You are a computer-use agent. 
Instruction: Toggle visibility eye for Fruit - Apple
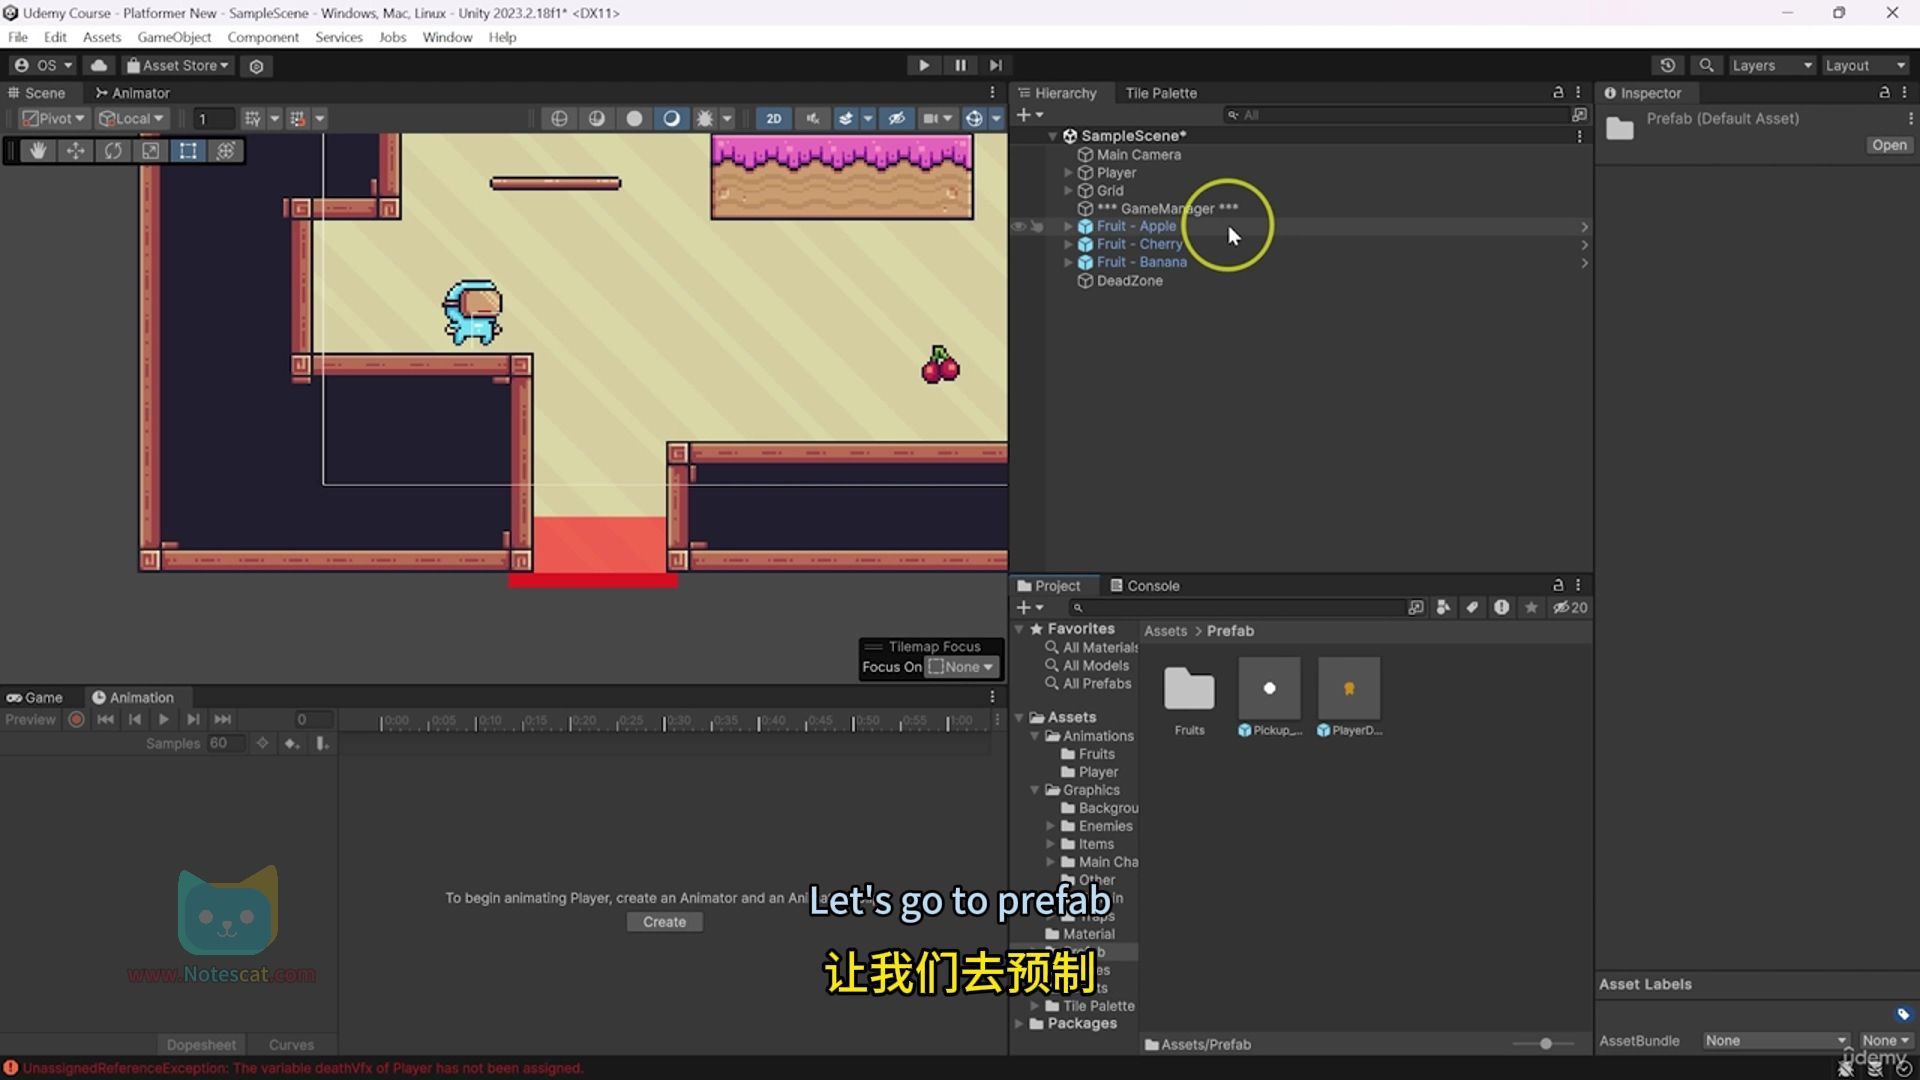coord(1018,227)
